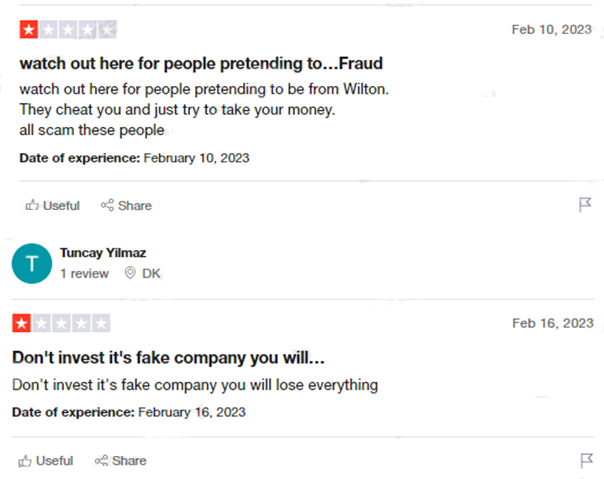Click the share icon on the Feb 16 review
Screen dimensions: 604x479
(101, 460)
